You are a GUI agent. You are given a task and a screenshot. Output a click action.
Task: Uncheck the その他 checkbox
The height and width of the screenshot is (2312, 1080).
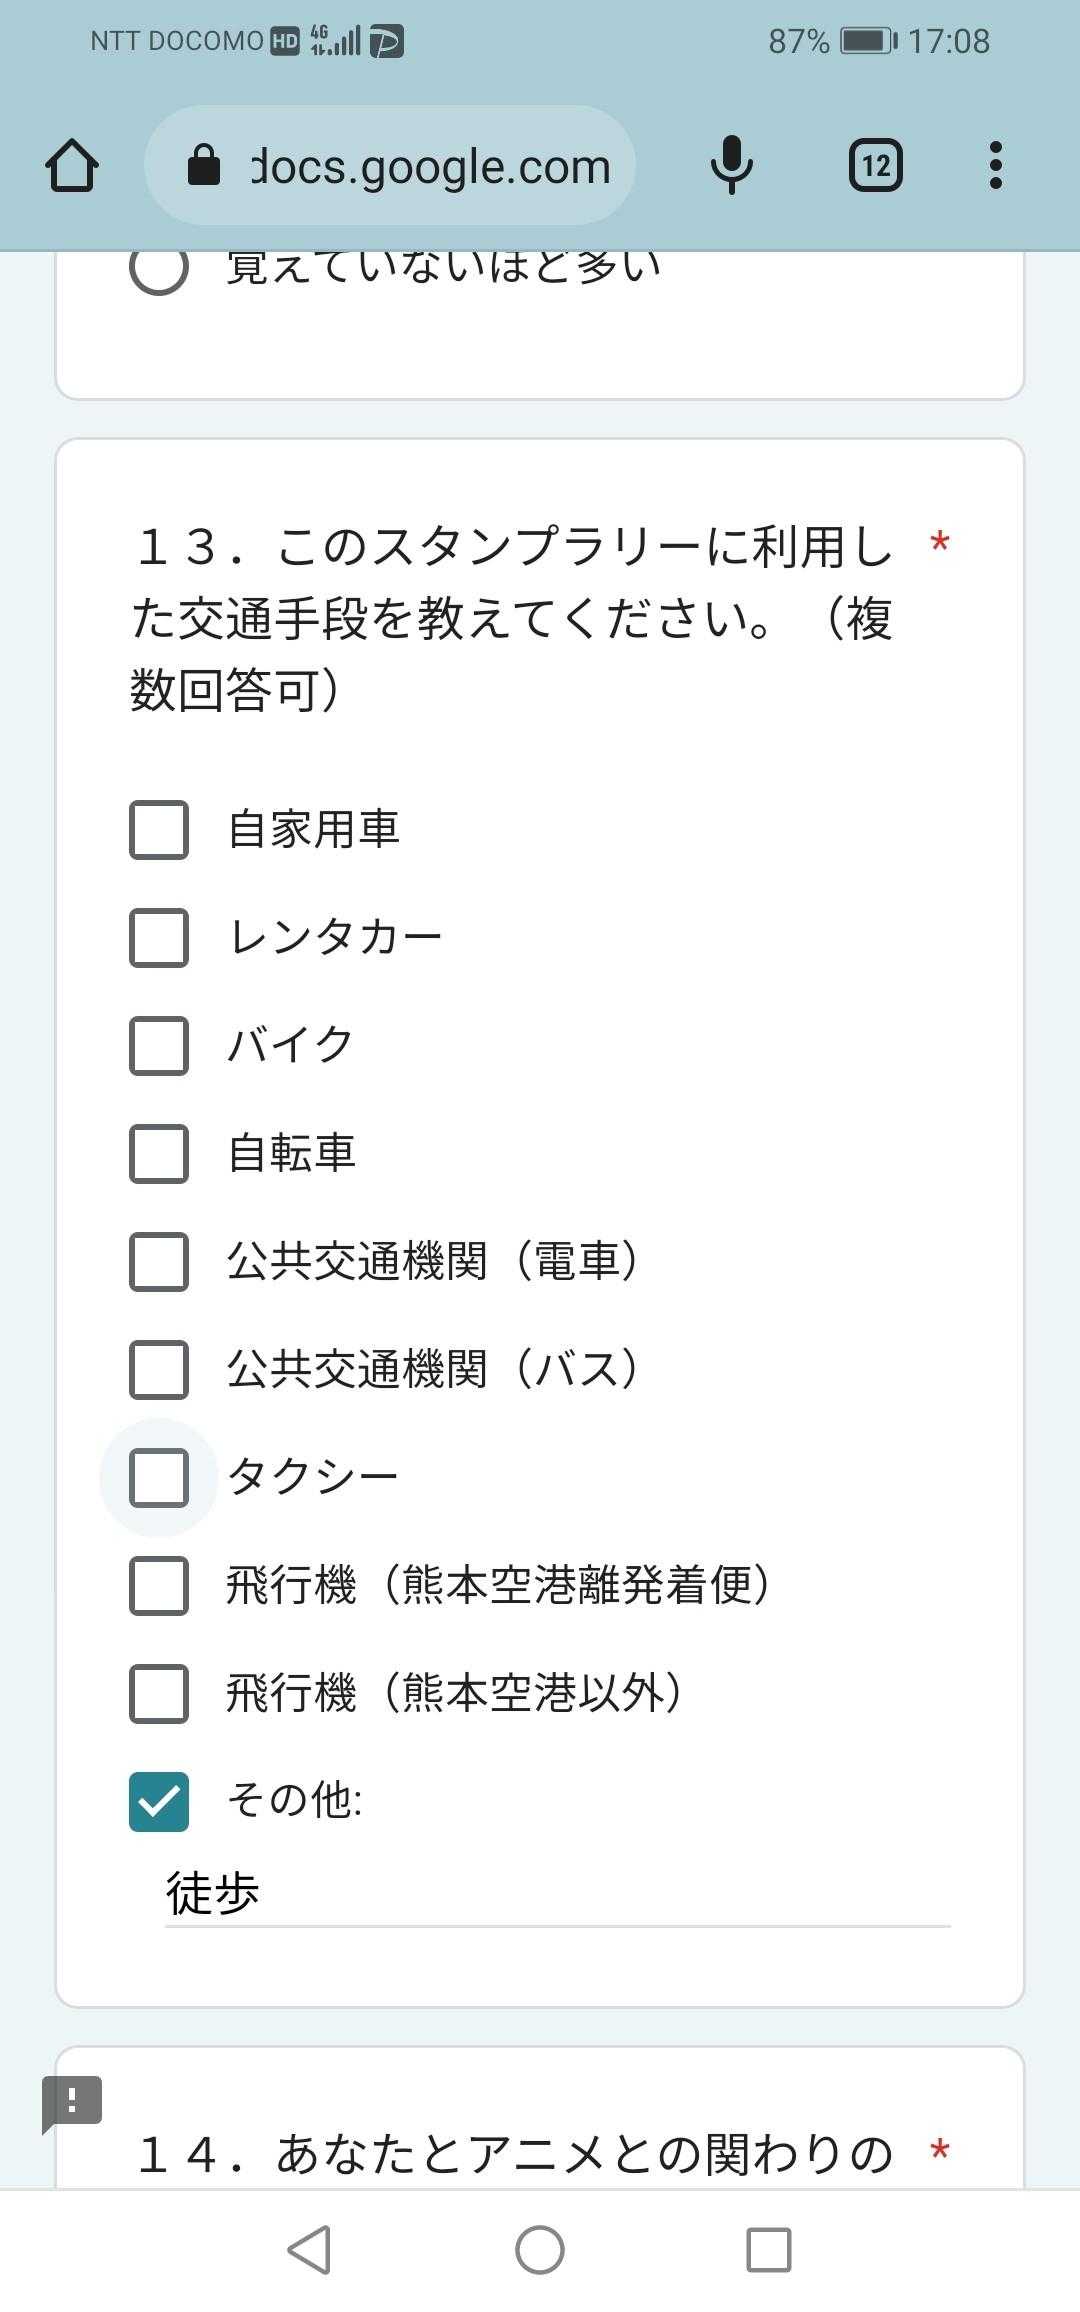click(x=159, y=1802)
